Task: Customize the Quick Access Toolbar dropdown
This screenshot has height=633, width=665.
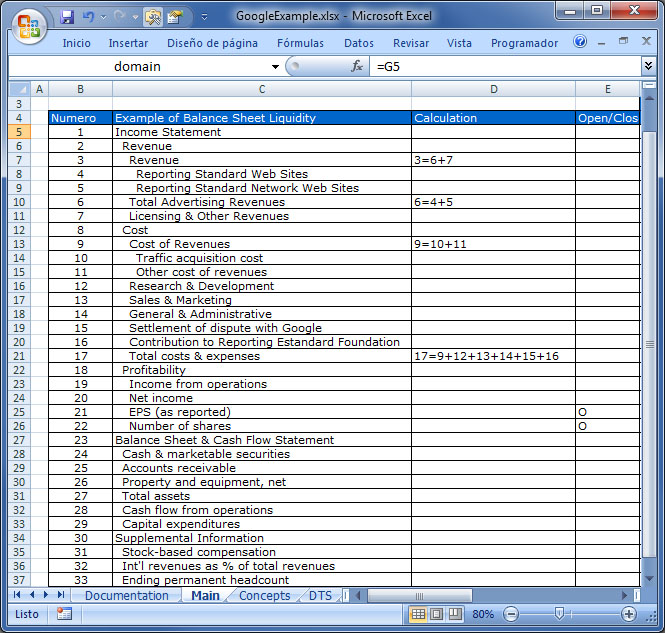Action: pos(204,17)
